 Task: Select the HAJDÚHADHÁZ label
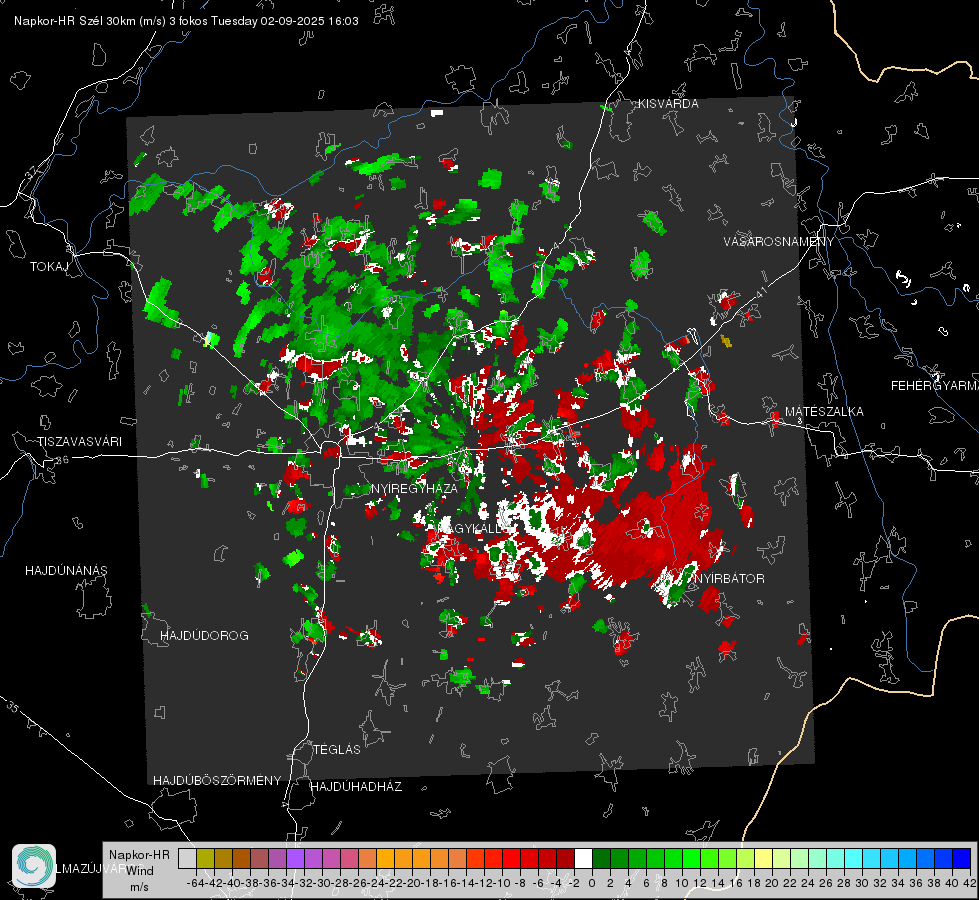pos(356,786)
